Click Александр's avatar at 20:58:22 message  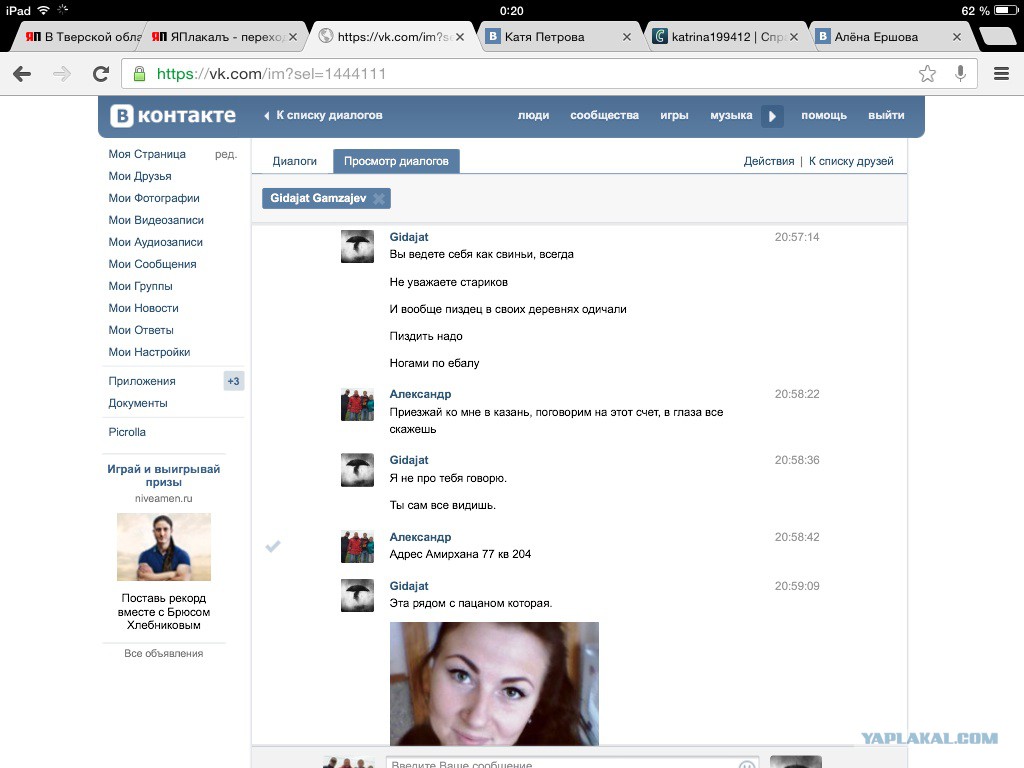point(357,404)
